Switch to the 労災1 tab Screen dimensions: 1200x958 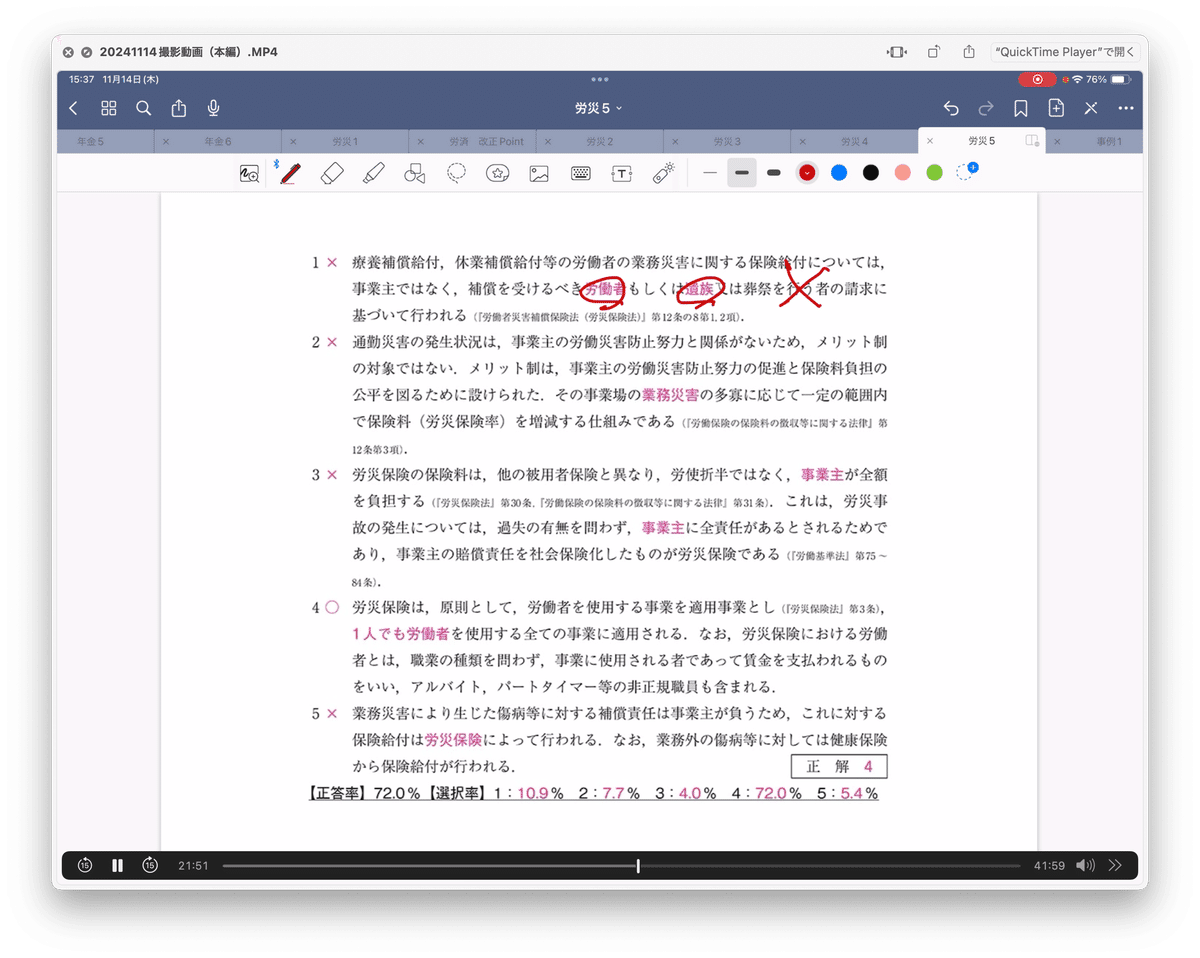coord(345,142)
